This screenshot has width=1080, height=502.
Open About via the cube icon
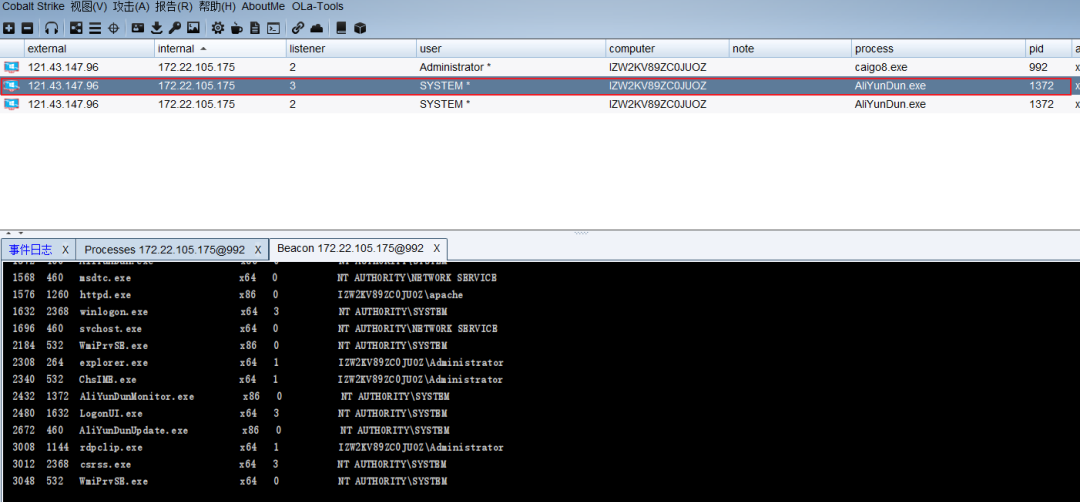360,28
